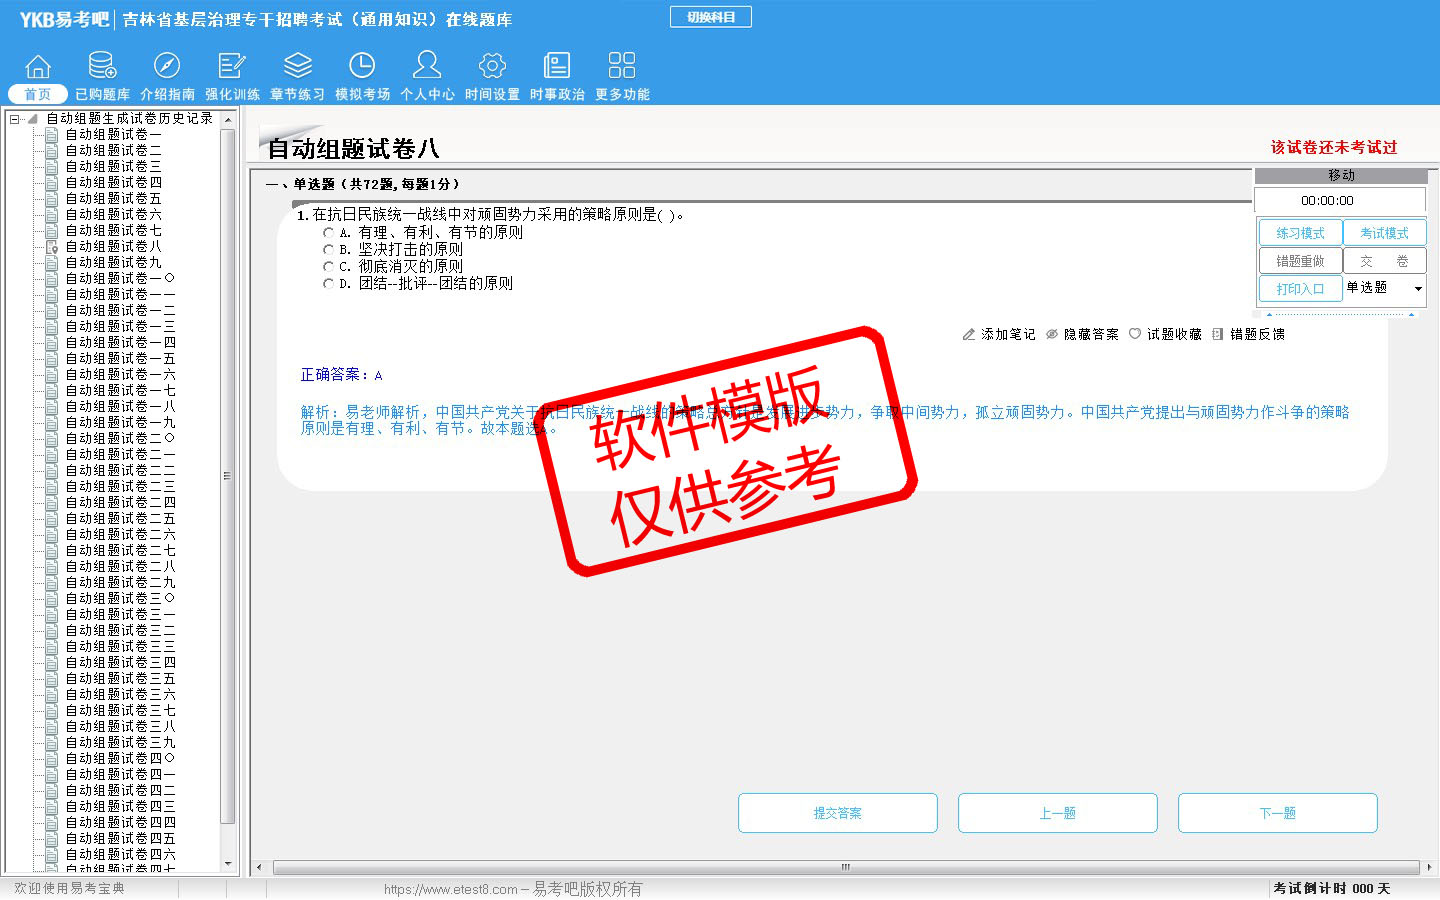The image size is (1440, 900).
Task: Click the horizontal scrollbar at bottom
Action: 845,867
